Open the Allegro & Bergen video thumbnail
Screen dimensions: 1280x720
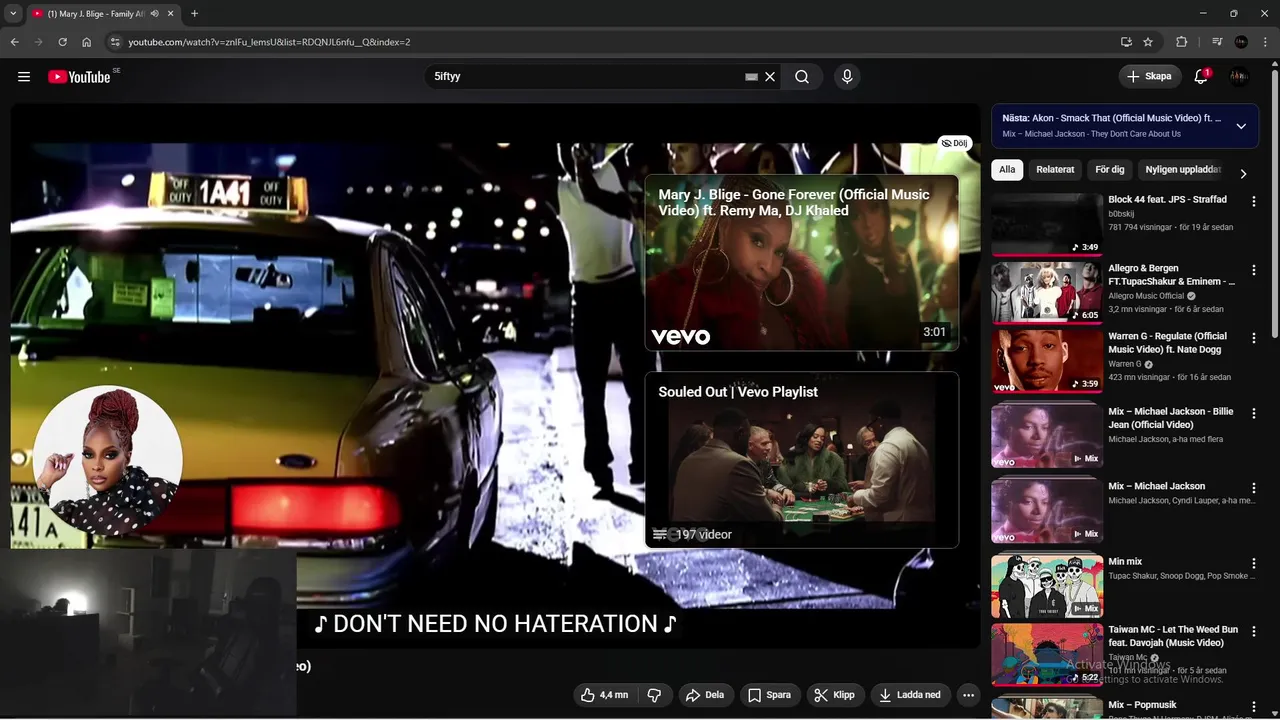[1047, 293]
